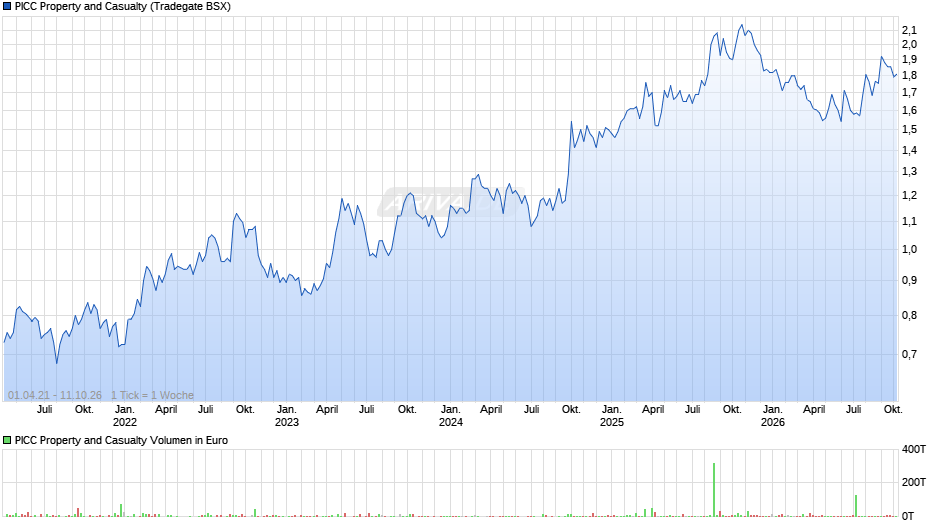This screenshot has height=526, width=940.
Task: Click the tallest green volume bar
Action: point(714,489)
